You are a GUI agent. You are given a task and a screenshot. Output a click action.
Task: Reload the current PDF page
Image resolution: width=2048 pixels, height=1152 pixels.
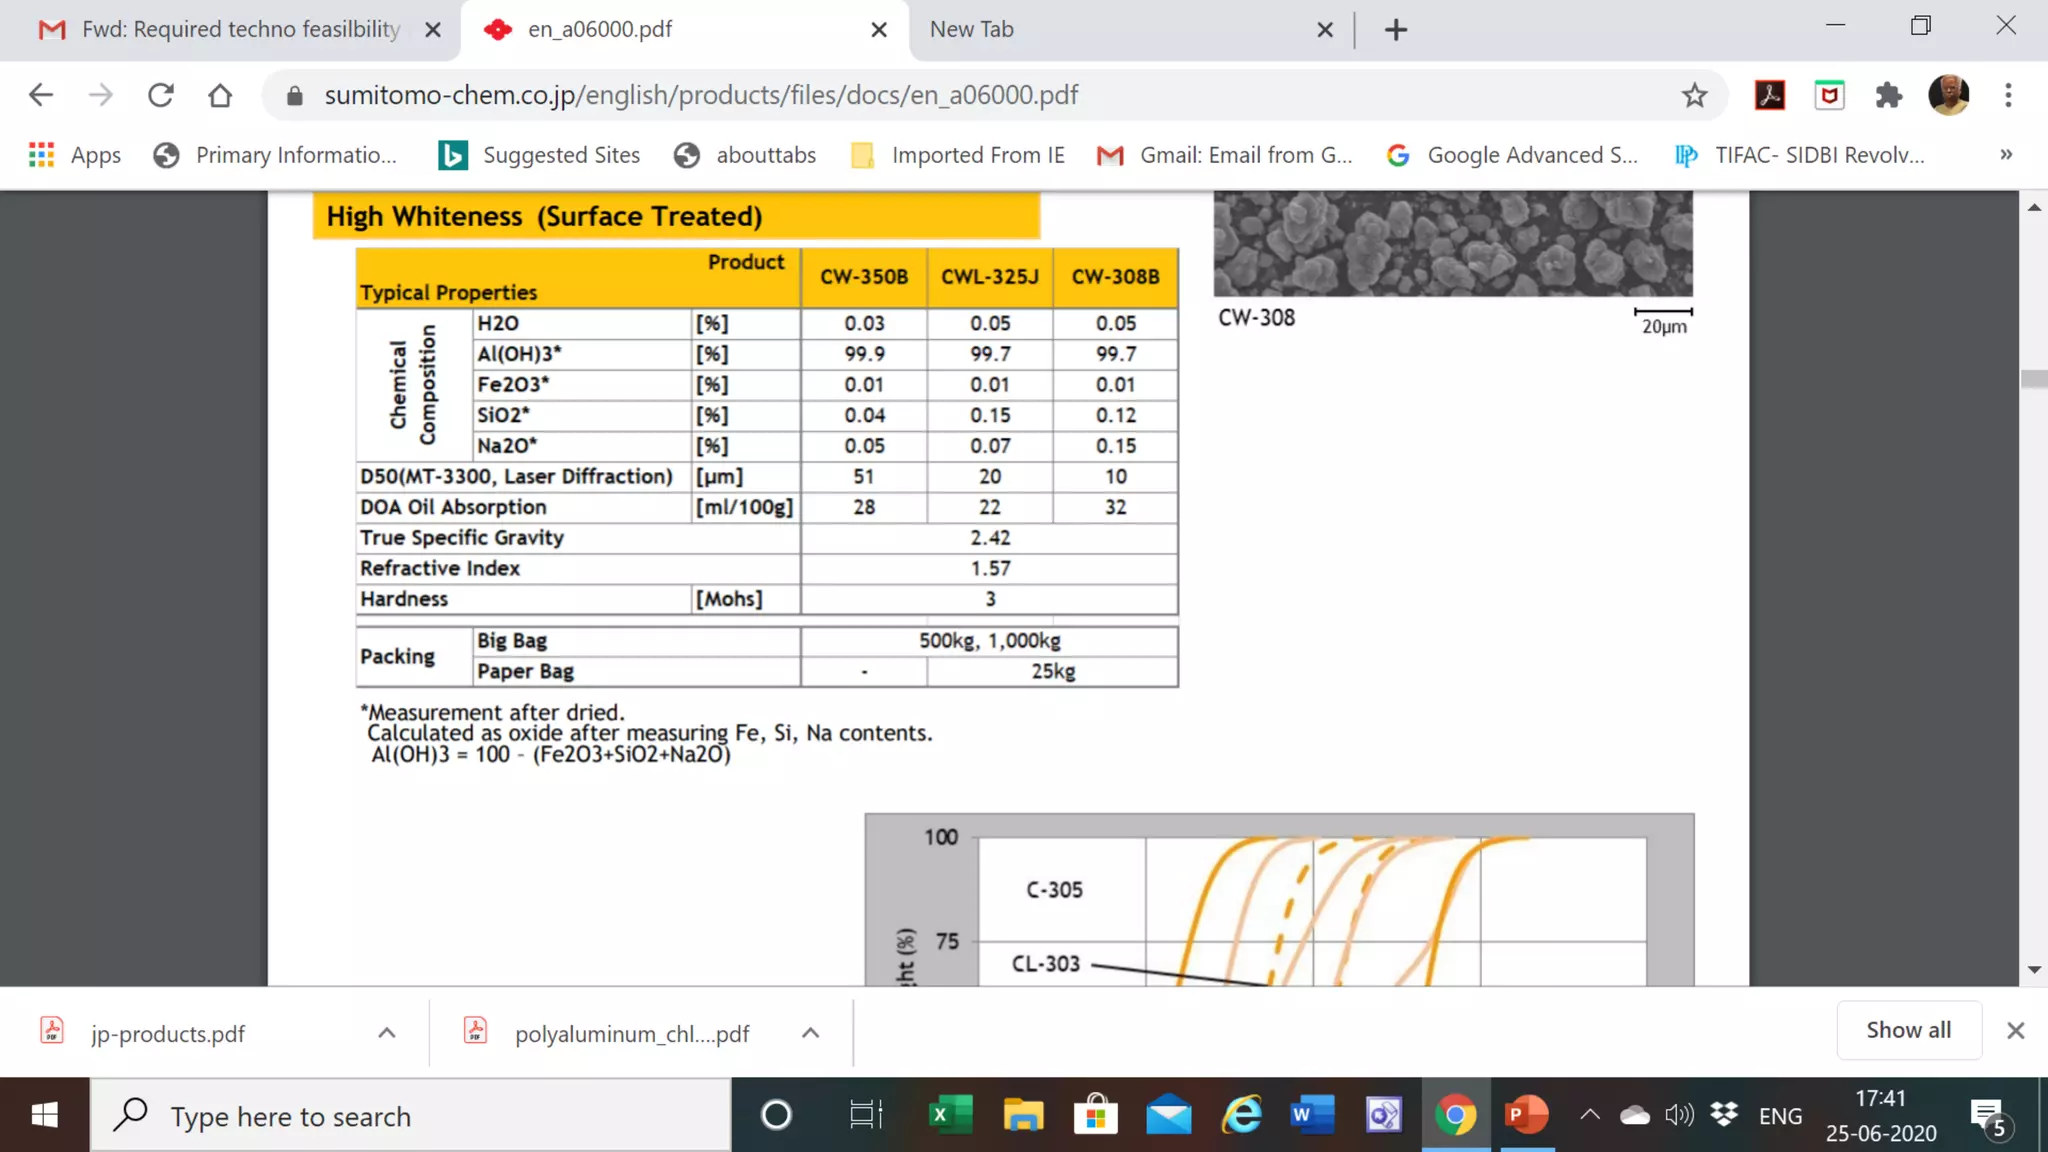161,95
